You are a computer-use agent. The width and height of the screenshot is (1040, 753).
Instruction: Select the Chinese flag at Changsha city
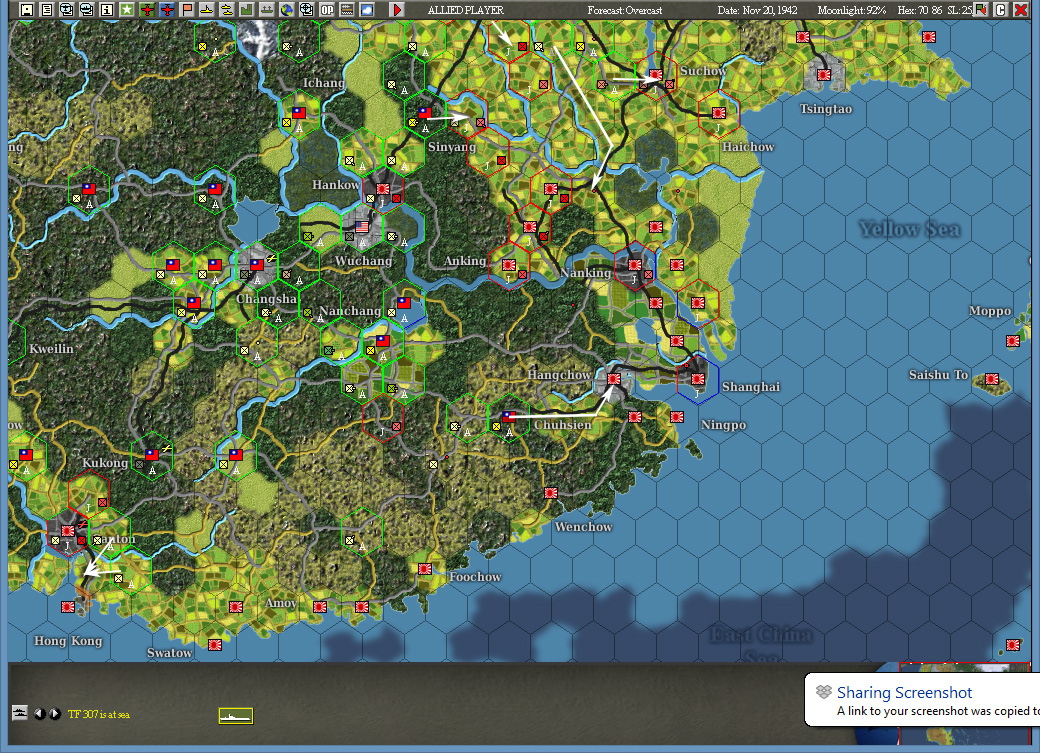click(257, 265)
